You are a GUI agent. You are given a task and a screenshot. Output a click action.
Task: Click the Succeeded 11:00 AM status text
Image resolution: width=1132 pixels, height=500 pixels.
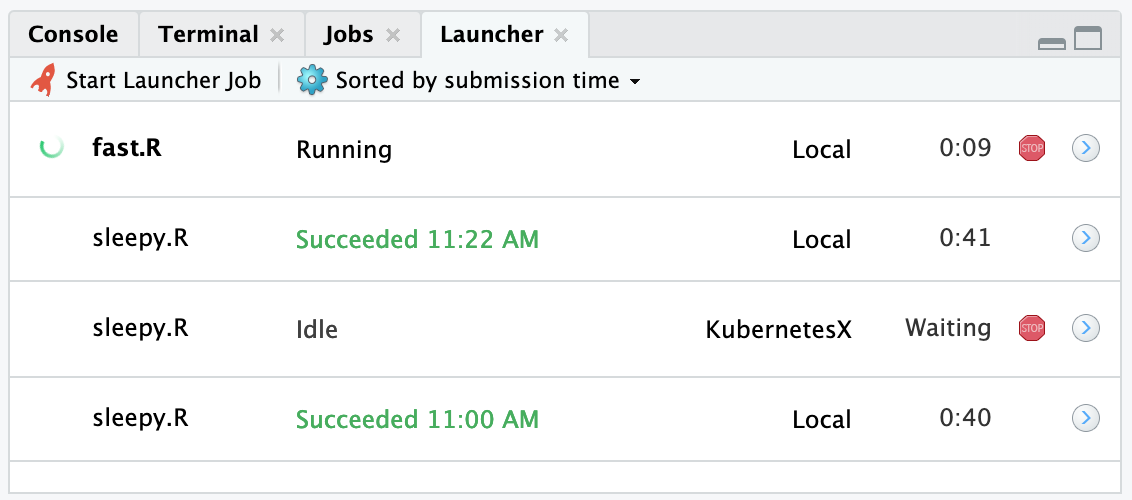pos(417,418)
